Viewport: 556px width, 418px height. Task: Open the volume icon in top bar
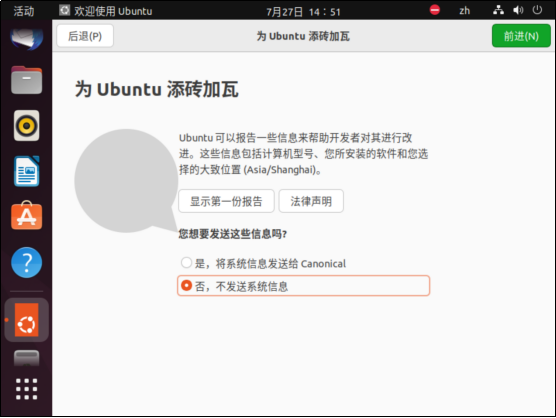click(x=518, y=10)
